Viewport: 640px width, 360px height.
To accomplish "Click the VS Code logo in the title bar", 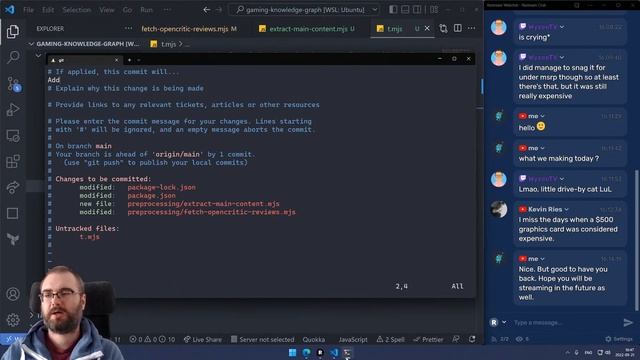I will pos(9,9).
